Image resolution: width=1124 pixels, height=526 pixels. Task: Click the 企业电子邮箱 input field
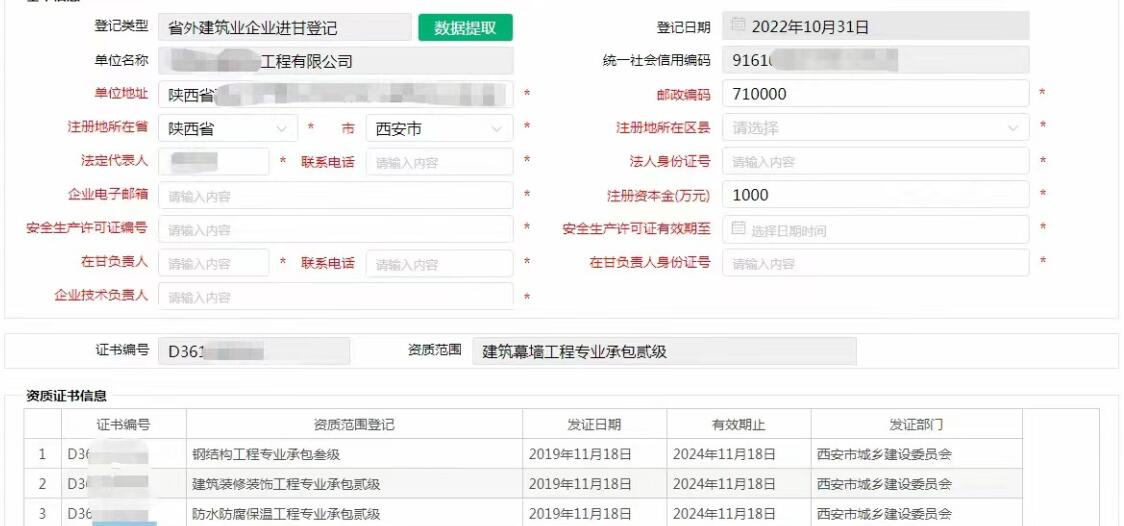click(335, 196)
